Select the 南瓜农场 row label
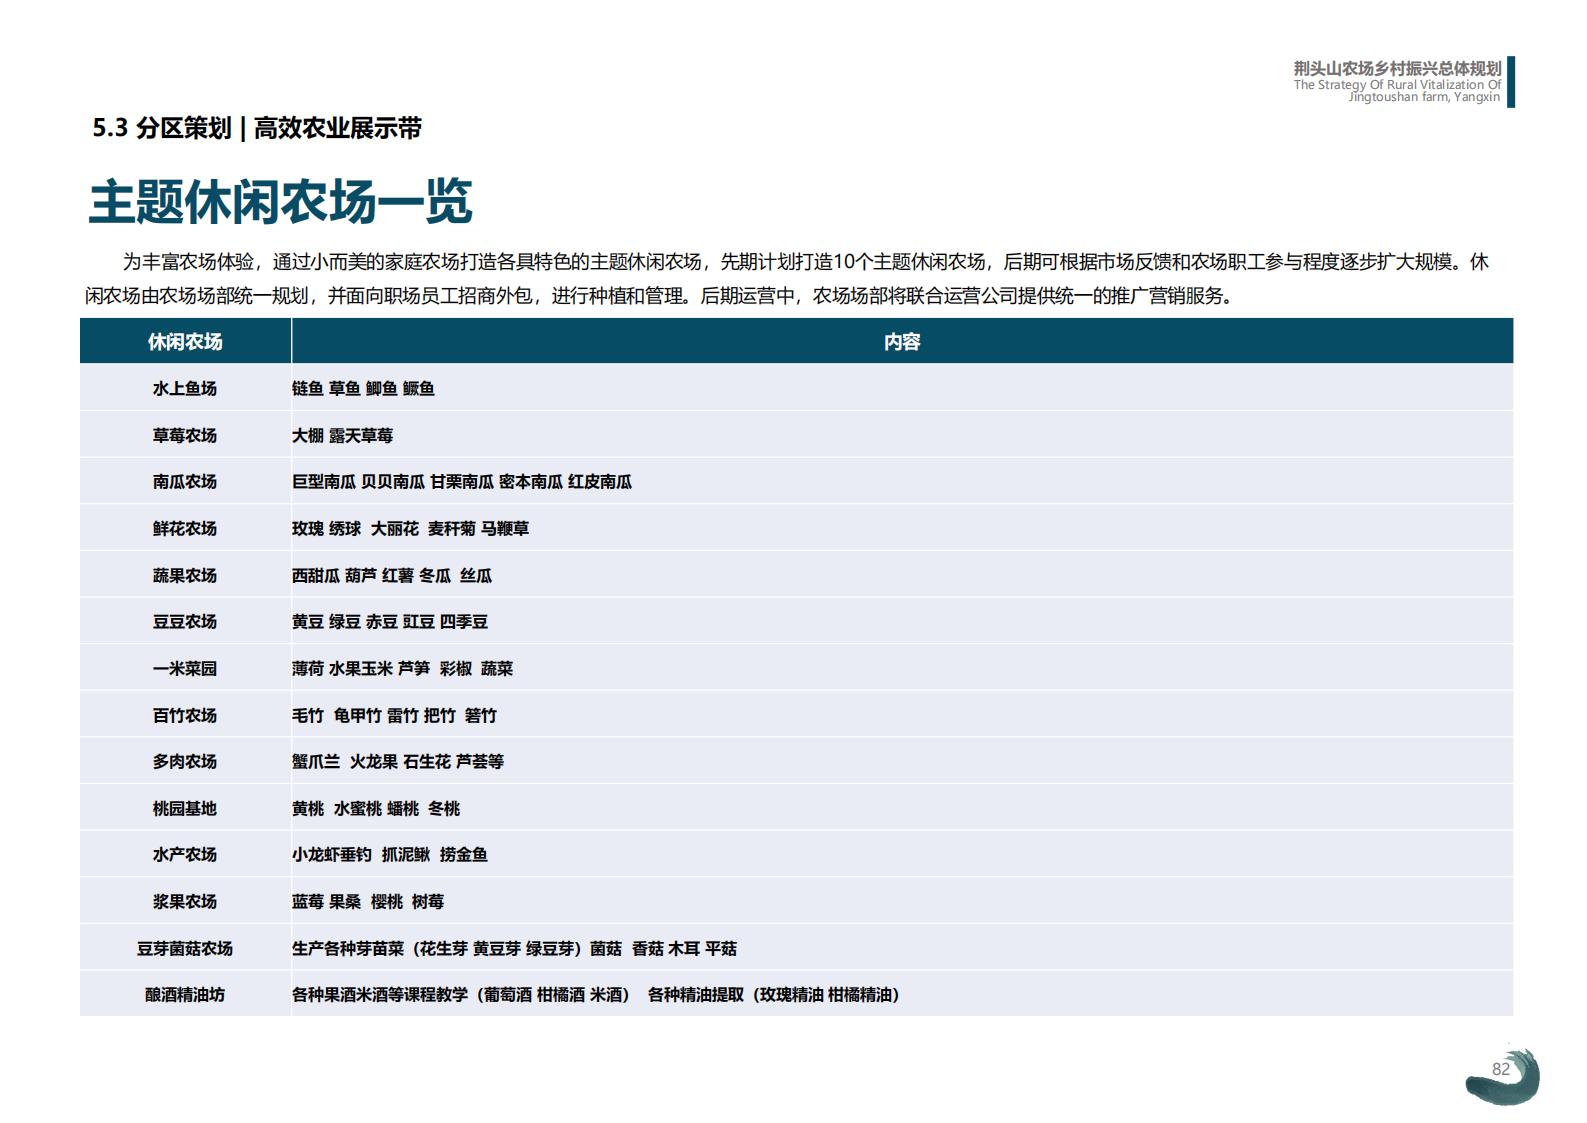 click(185, 481)
